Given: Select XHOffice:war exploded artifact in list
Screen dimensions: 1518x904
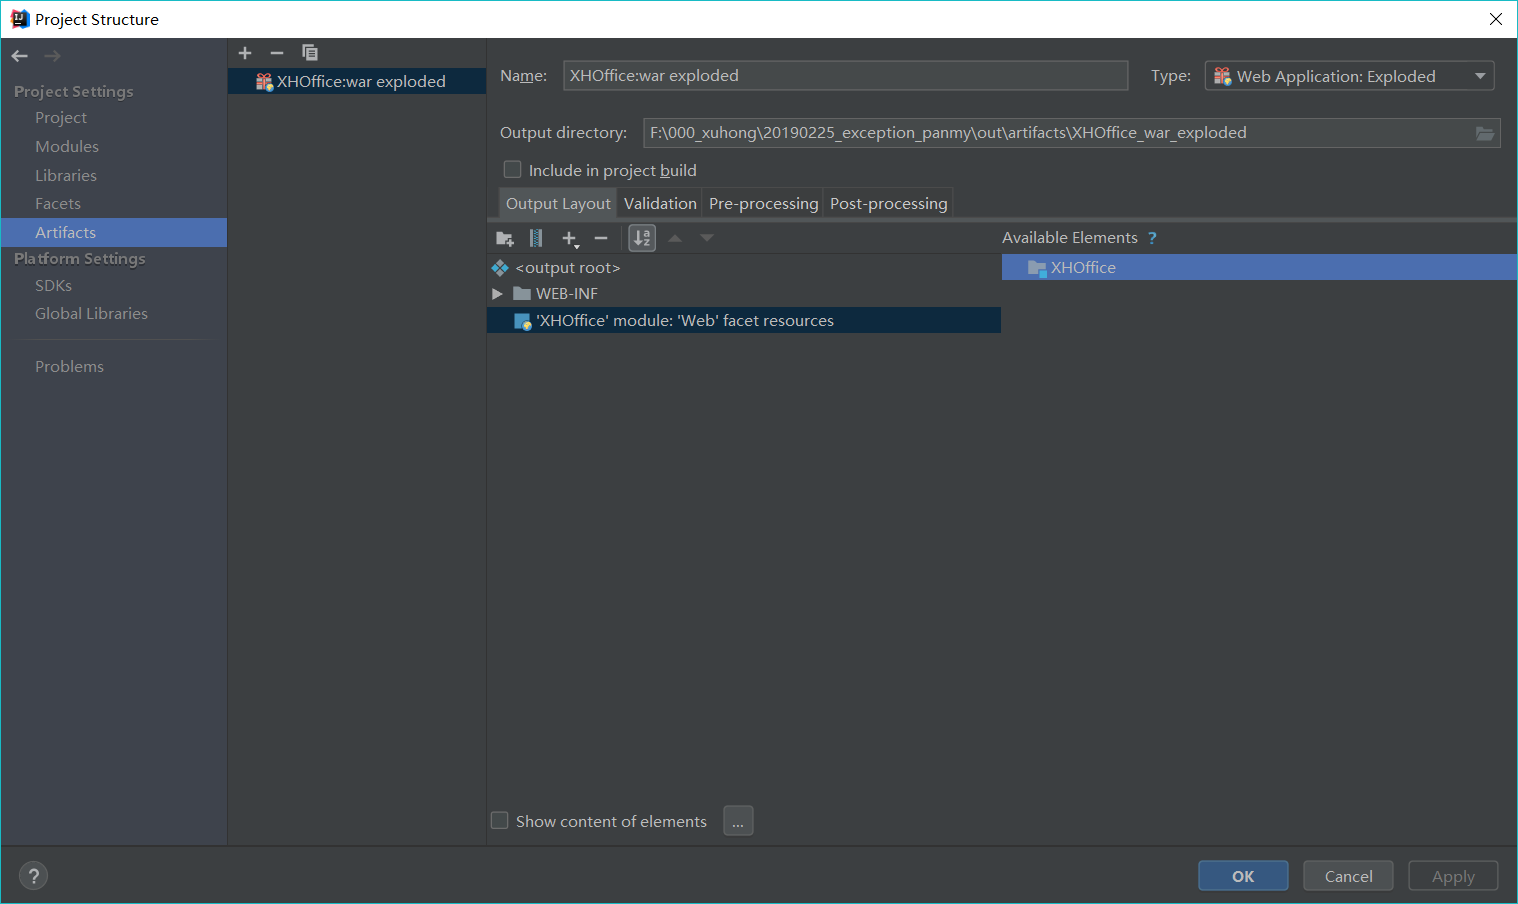Looking at the screenshot, I should (357, 82).
